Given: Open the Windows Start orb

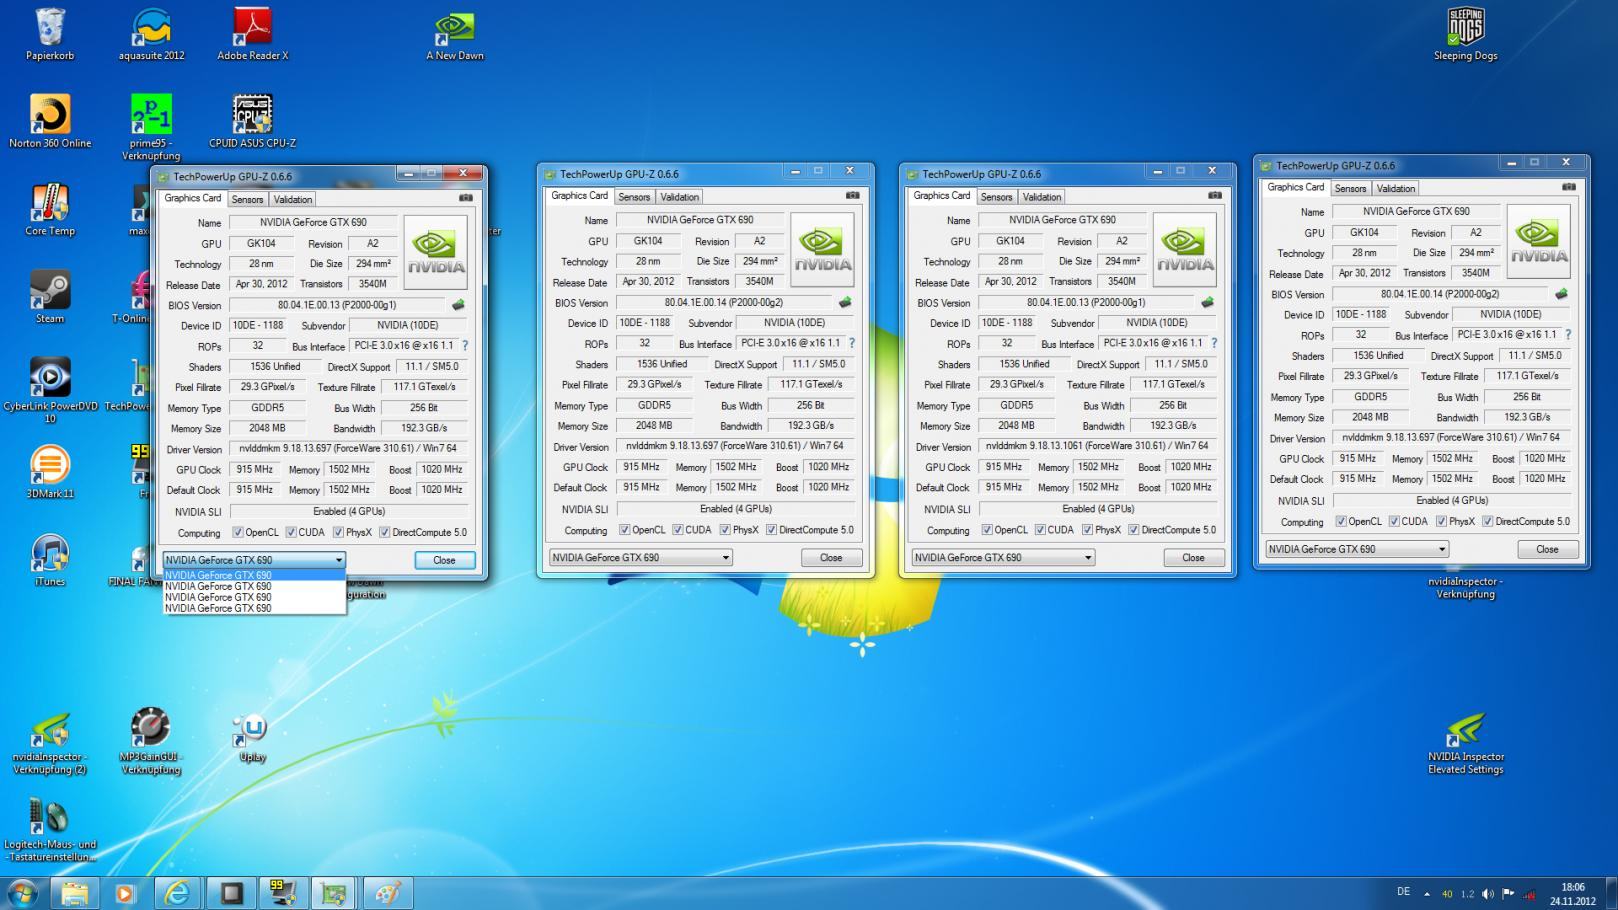Looking at the screenshot, I should pyautogui.click(x=22, y=892).
